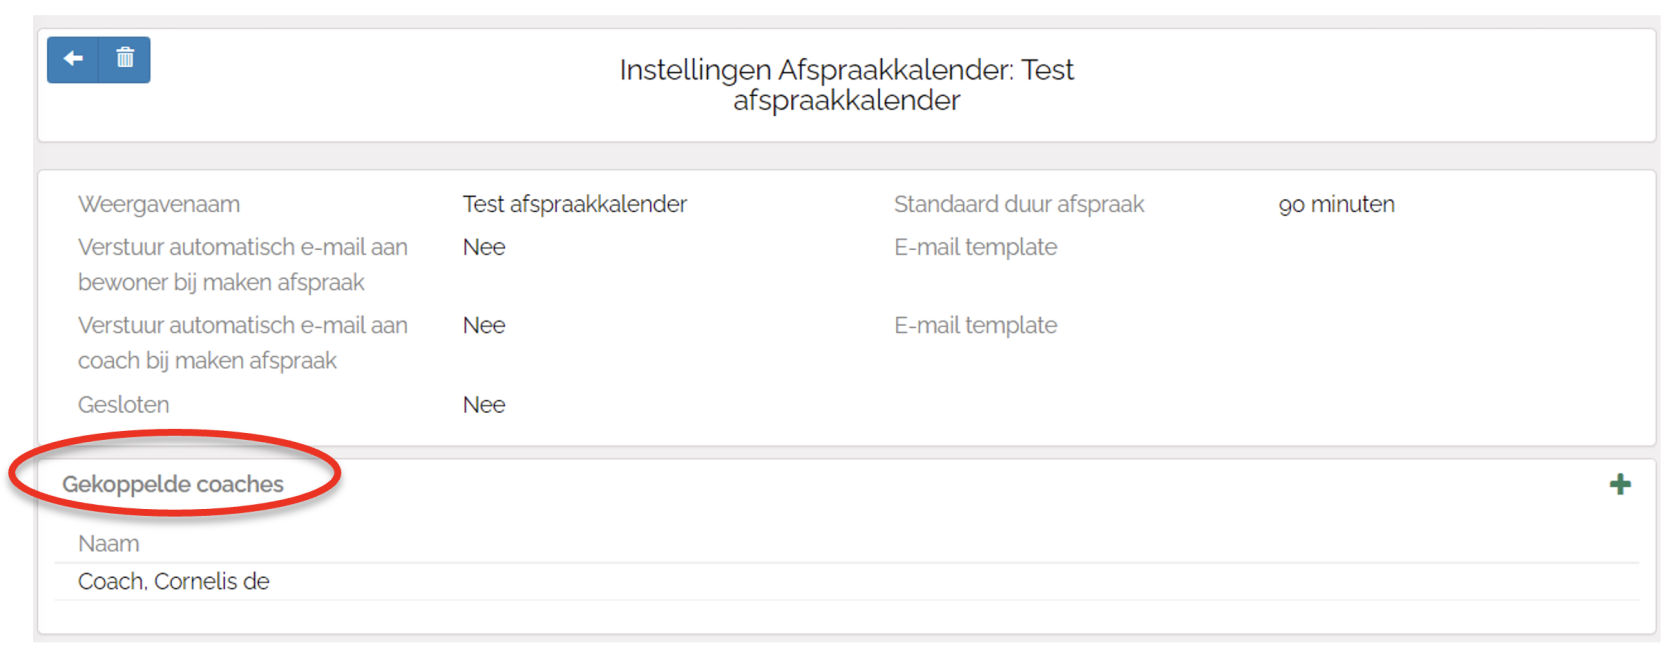Click the Test afspraakkalender display name value

tap(574, 205)
